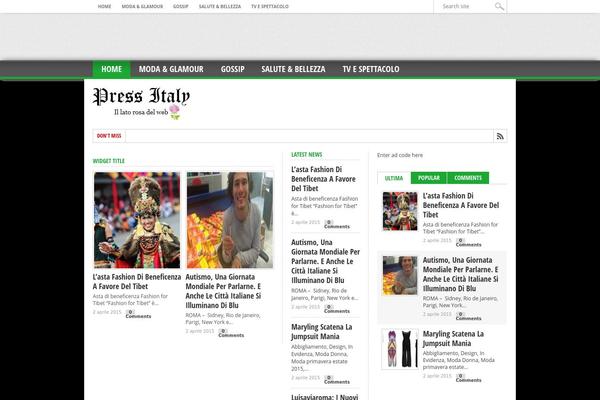Click 'Enter ad code here' text
Viewport: 600px width, 400px height.
[400, 155]
